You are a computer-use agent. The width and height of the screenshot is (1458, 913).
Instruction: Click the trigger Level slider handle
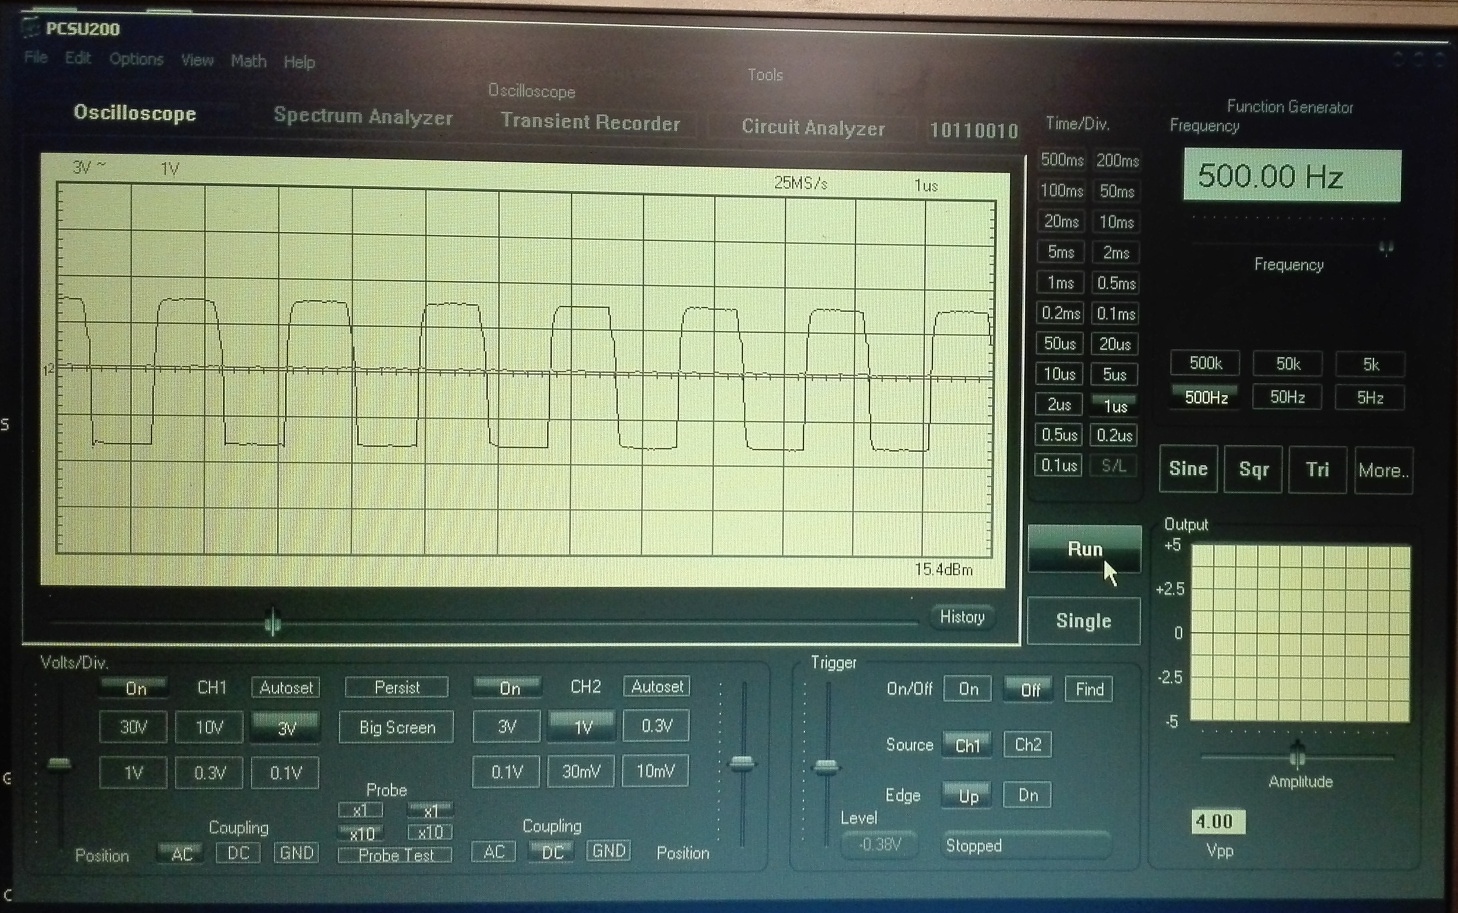pyautogui.click(x=825, y=768)
